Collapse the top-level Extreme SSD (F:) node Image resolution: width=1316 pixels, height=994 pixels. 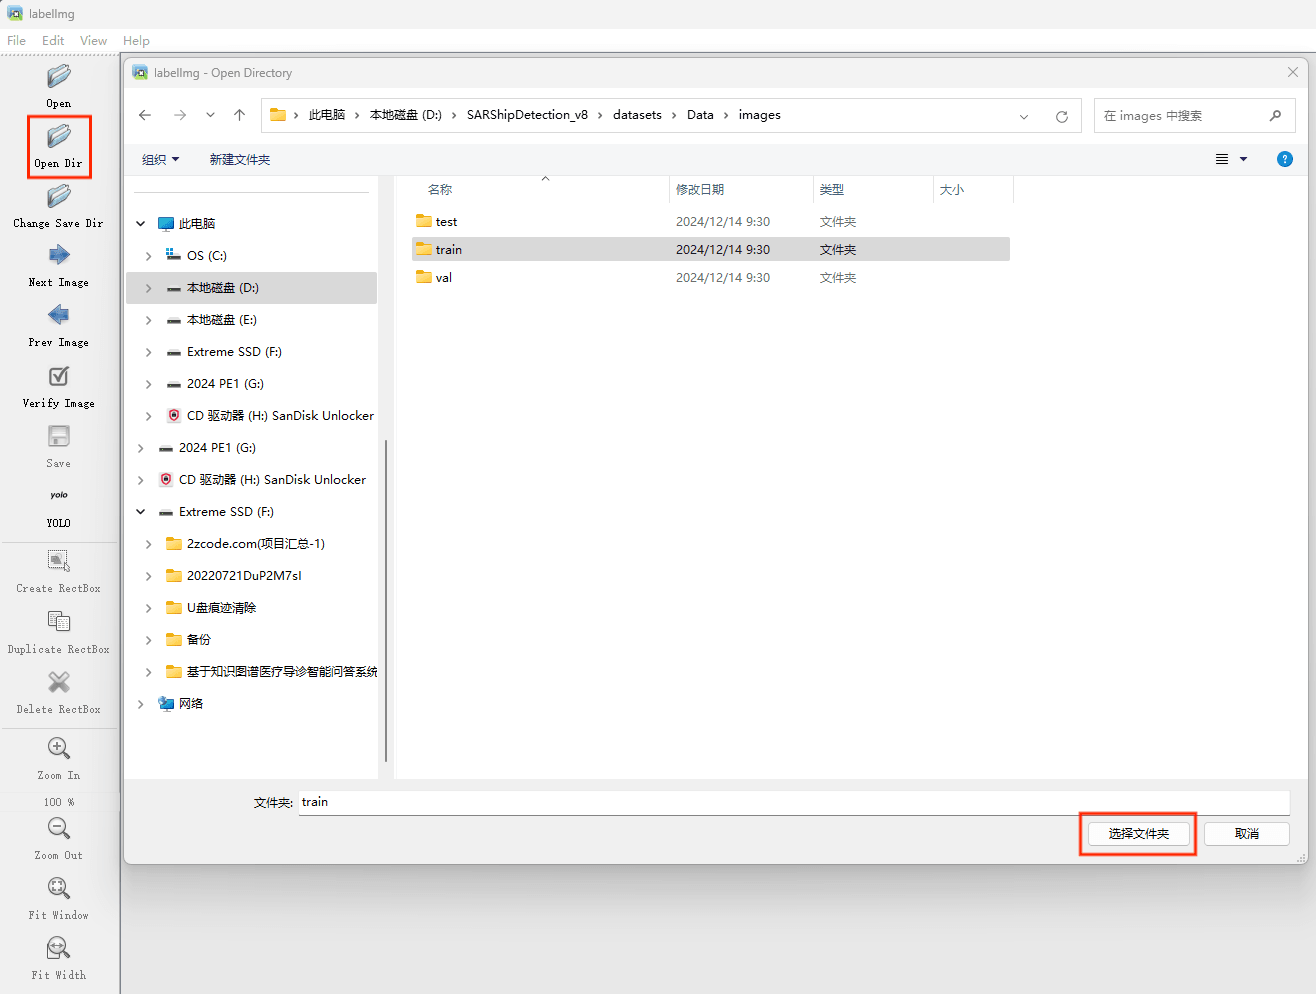(x=141, y=512)
